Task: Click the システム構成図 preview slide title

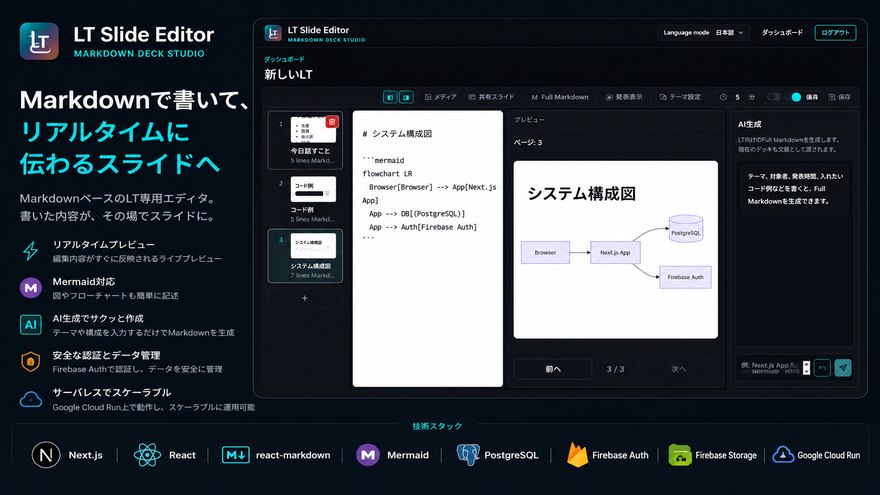Action: pyautogui.click(x=581, y=194)
